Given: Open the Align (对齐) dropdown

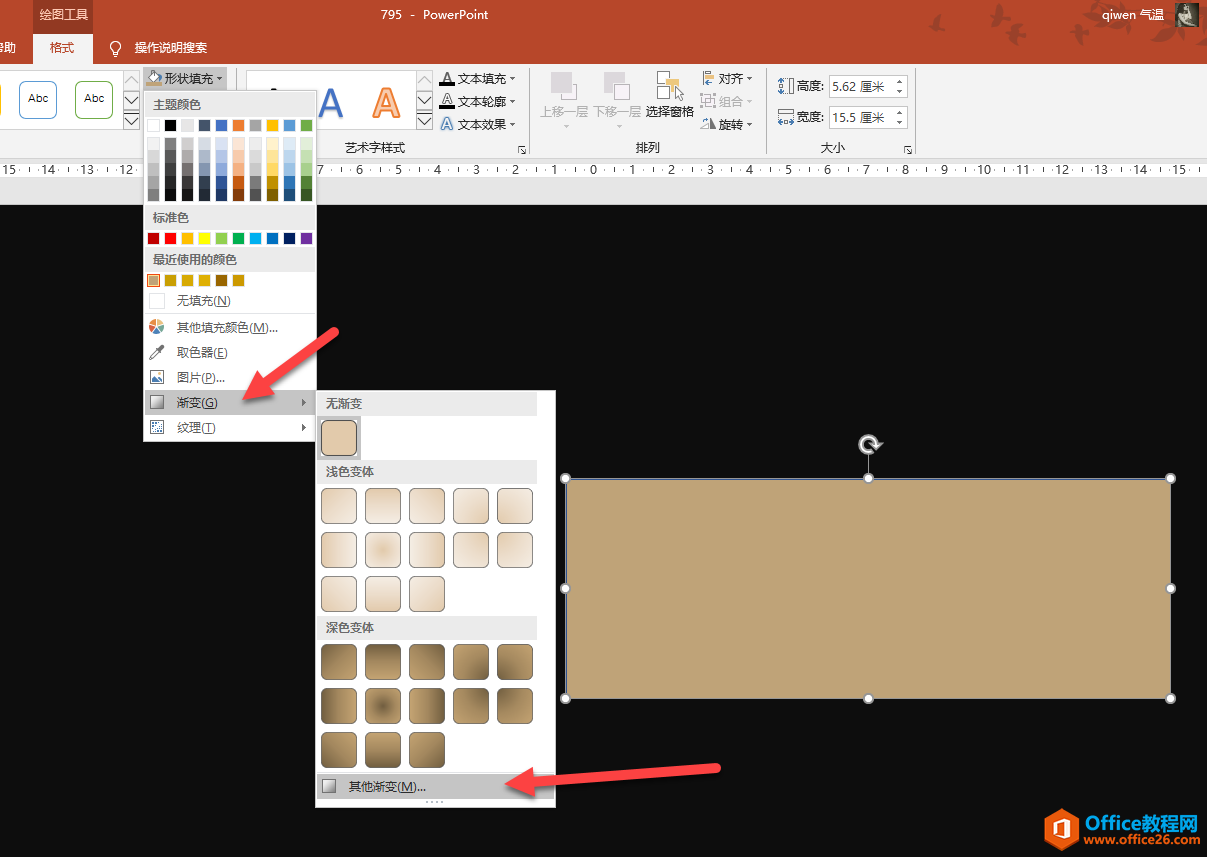Looking at the screenshot, I should click(728, 78).
